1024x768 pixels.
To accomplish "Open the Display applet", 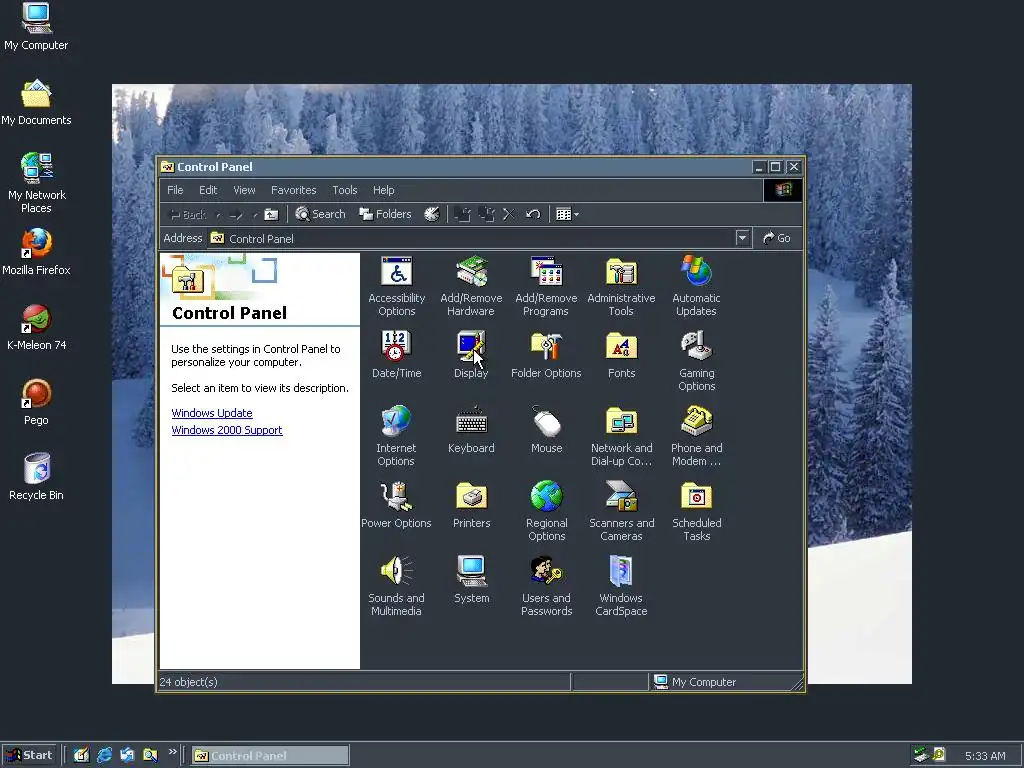I will point(471,355).
